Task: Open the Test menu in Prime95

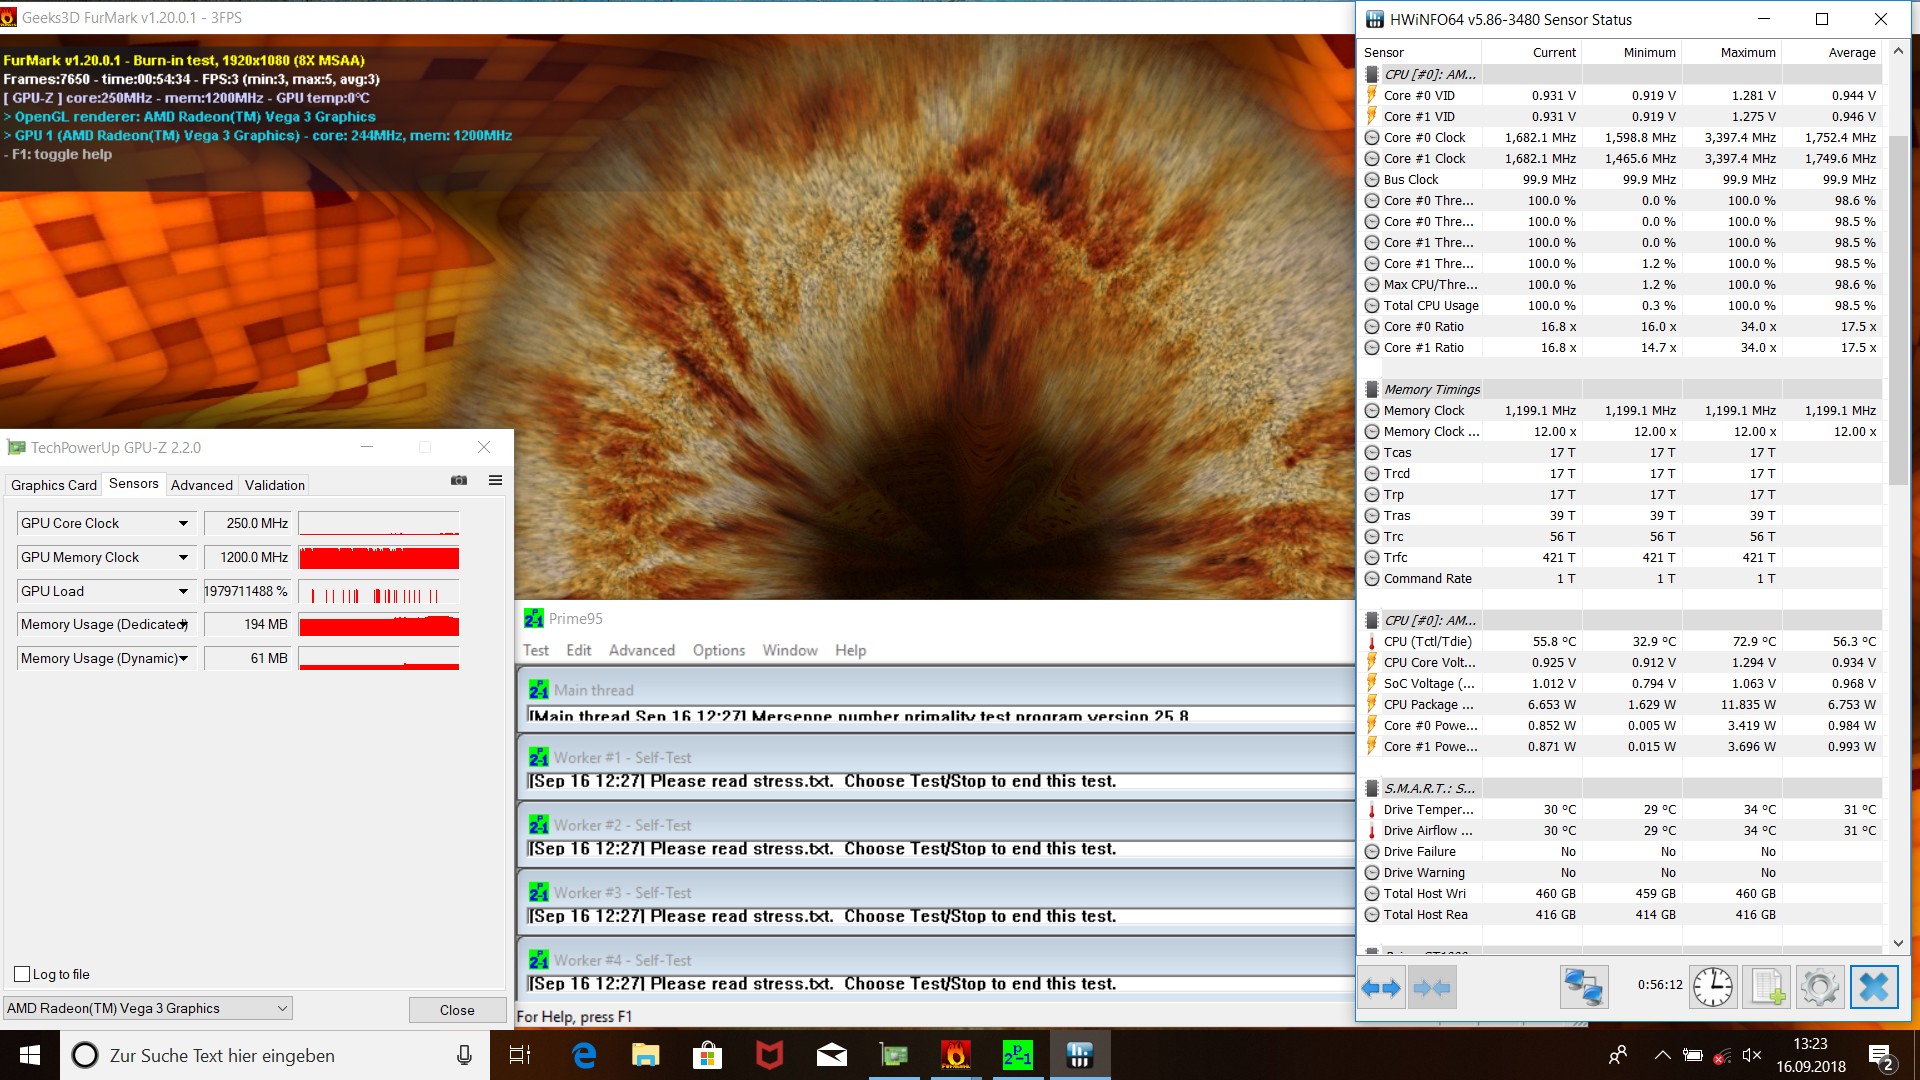Action: point(536,650)
